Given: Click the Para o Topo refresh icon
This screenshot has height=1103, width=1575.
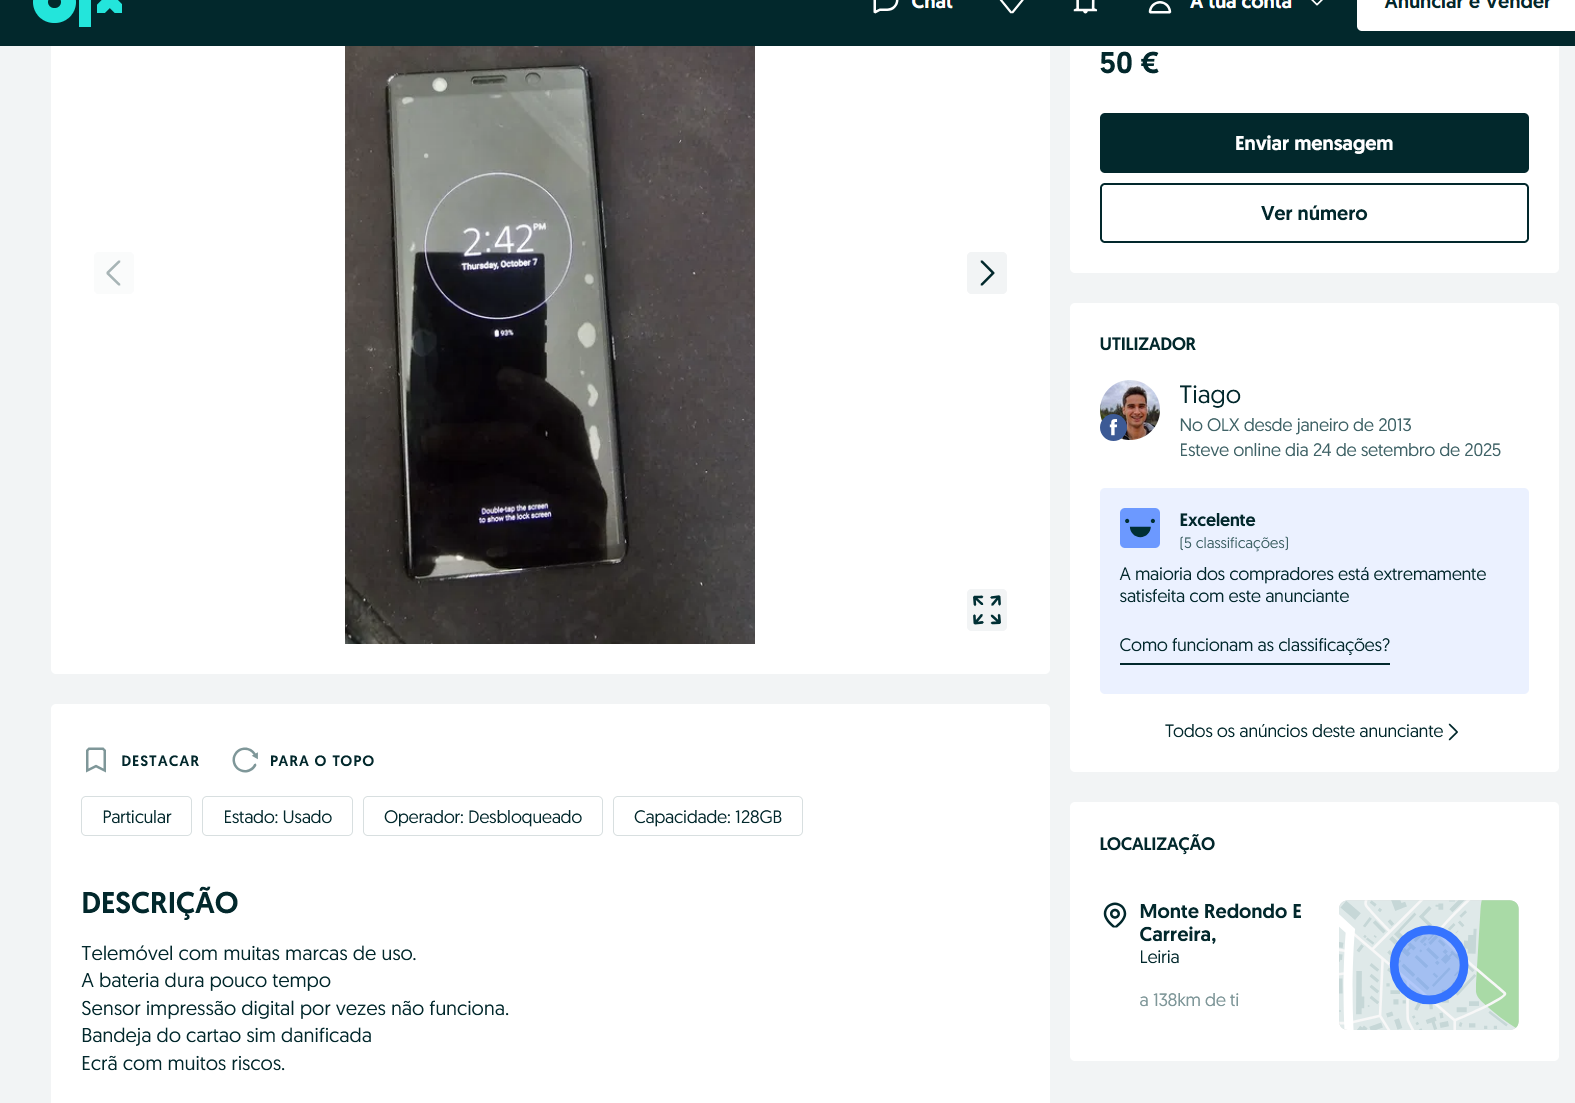Looking at the screenshot, I should 245,760.
